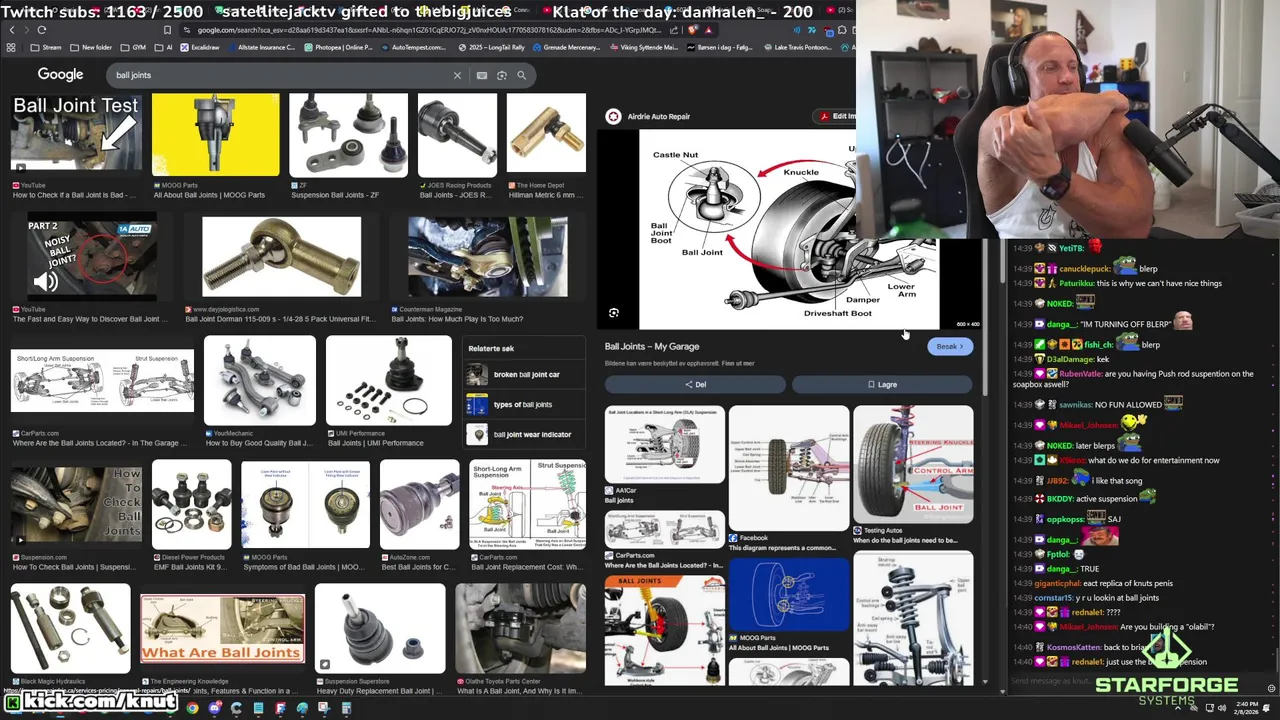Select related search types of ball joints
Screen dimensions: 1280x720
[x=525, y=404]
